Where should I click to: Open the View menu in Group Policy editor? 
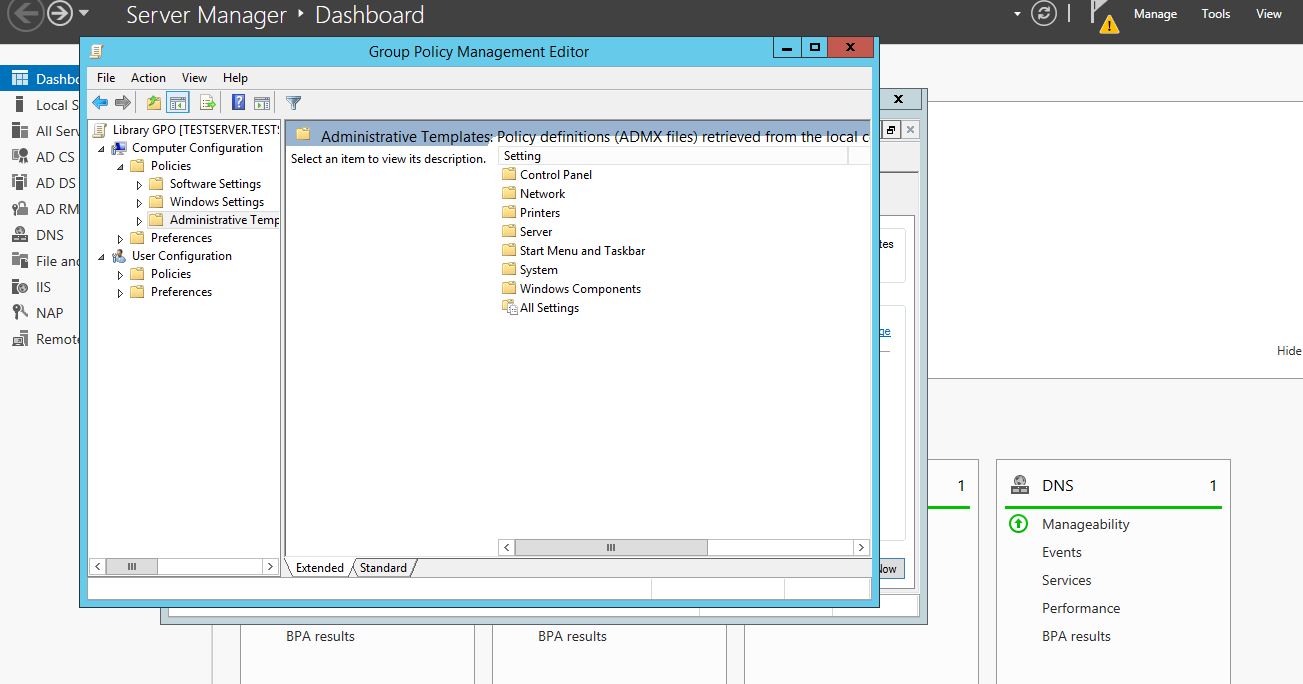click(x=194, y=78)
